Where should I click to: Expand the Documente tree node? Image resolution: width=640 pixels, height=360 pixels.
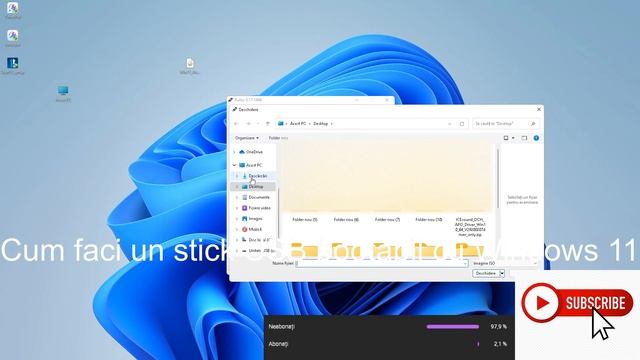click(237, 197)
